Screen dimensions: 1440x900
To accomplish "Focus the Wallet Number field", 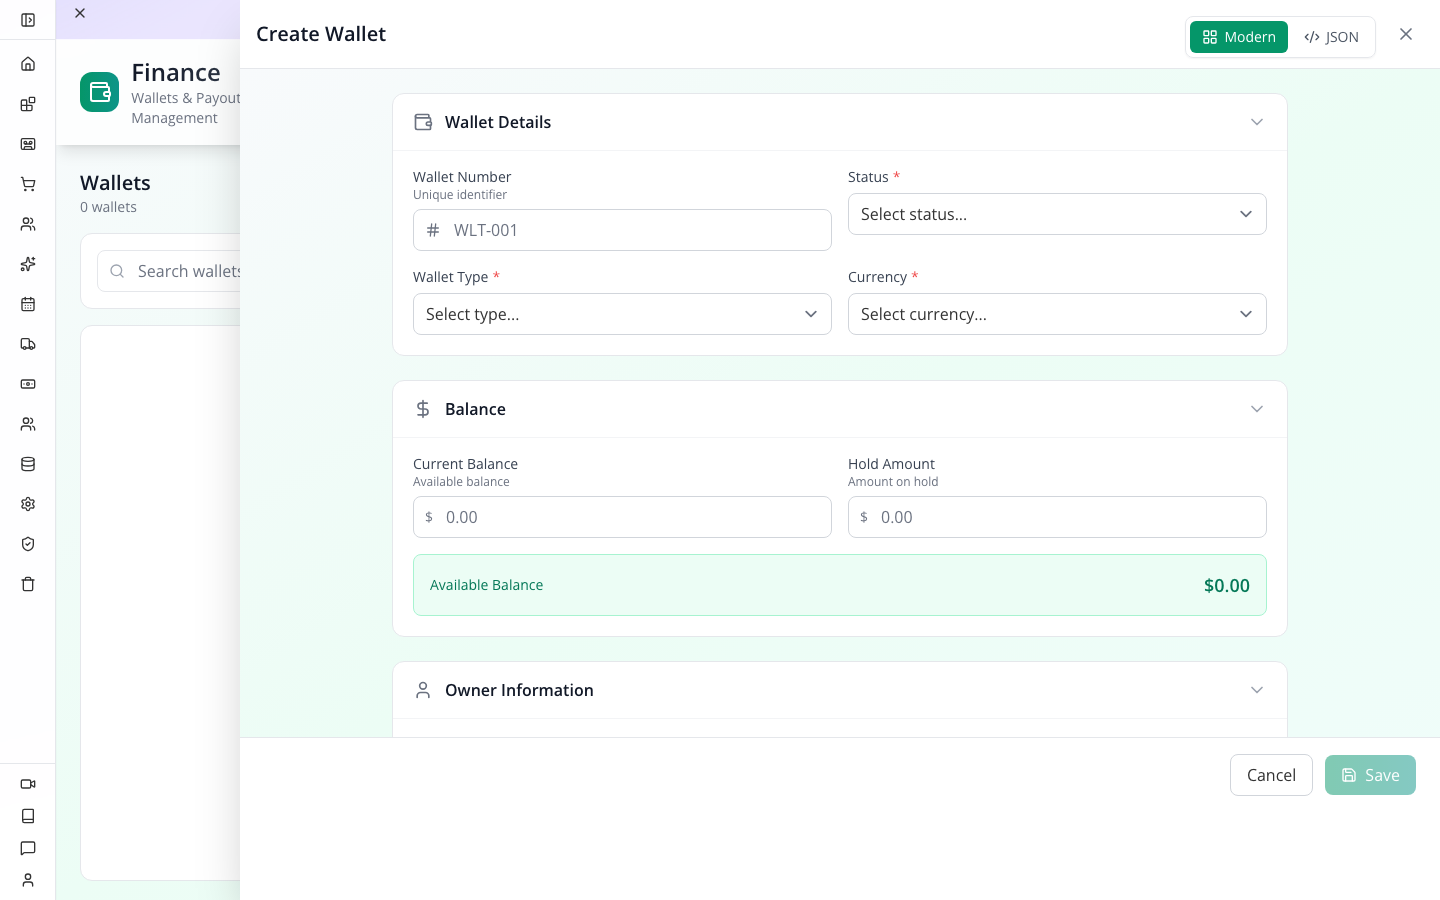I will pyautogui.click(x=622, y=230).
